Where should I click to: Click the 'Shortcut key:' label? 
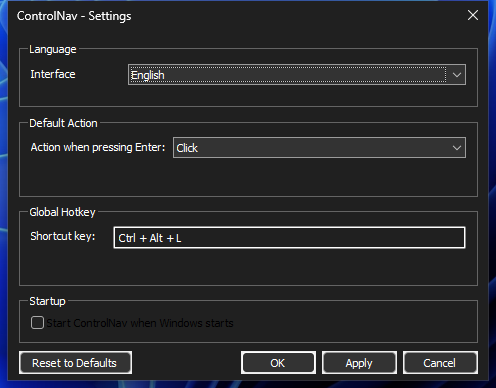[x=63, y=236]
